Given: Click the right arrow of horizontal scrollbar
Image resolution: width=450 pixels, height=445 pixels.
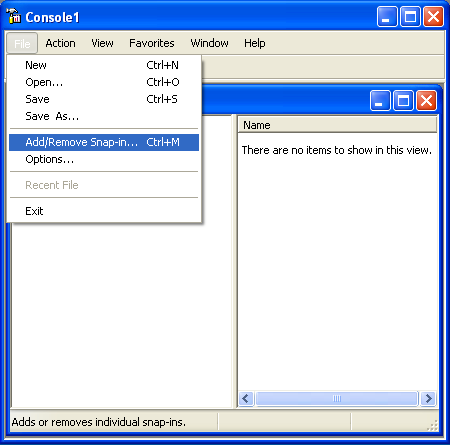Looking at the screenshot, I should (x=428, y=398).
